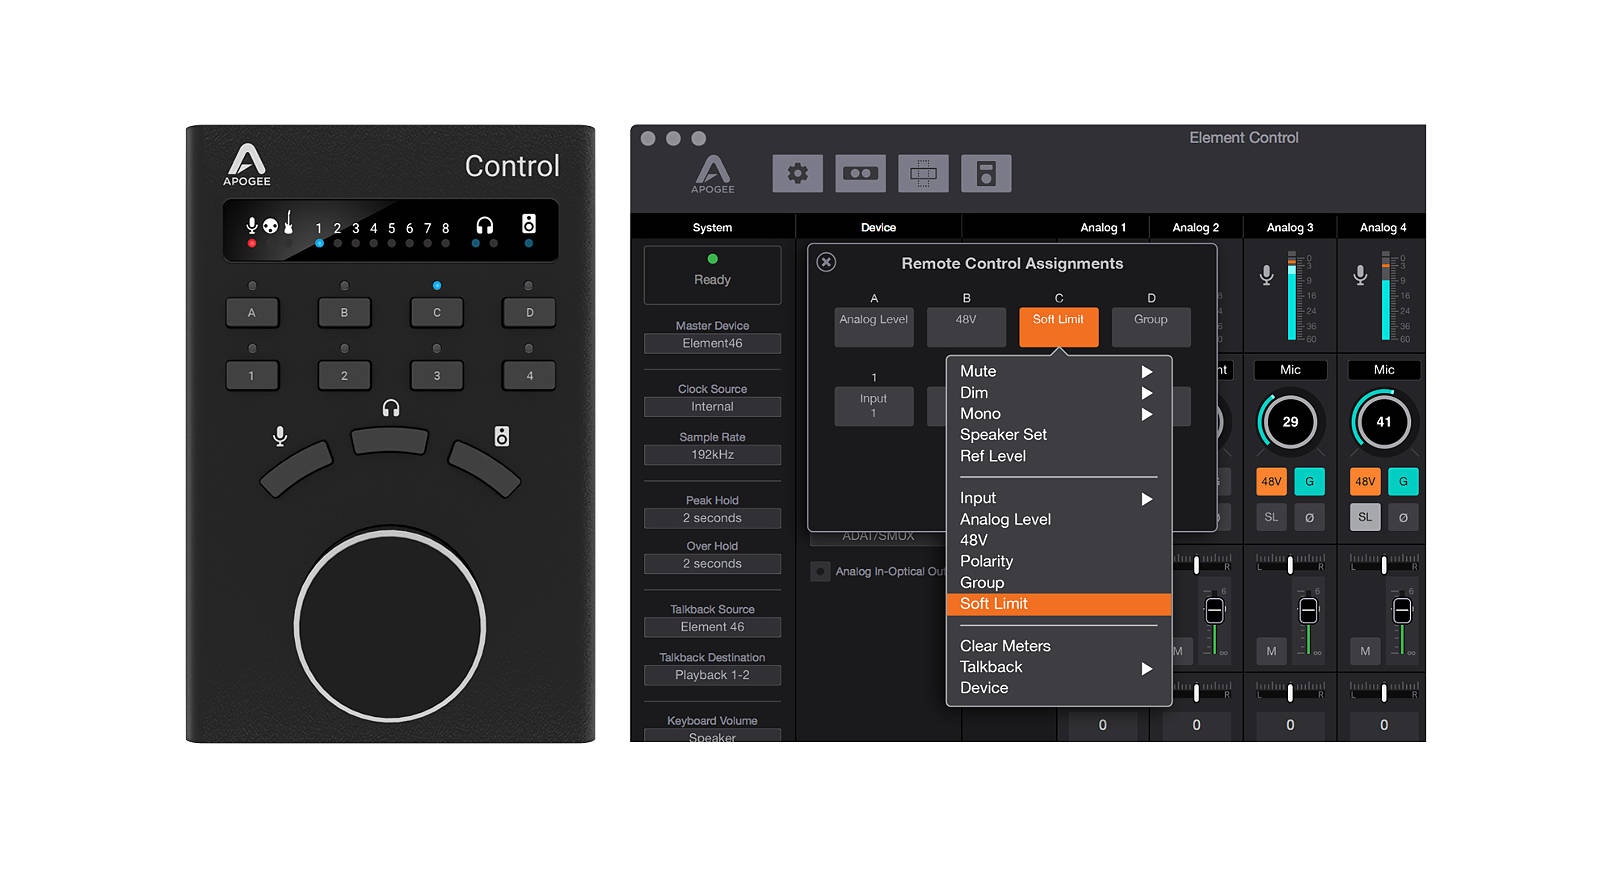Close the Remote Control Assignments panel
This screenshot has height=873, width=1600.
826,262
